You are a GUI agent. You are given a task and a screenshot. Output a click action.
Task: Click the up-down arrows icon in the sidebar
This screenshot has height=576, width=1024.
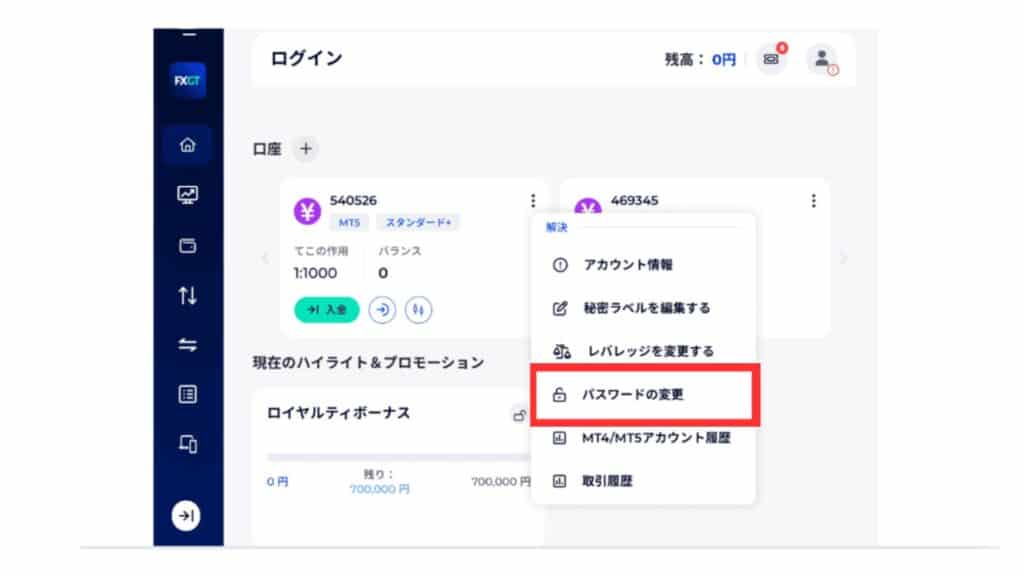click(x=187, y=296)
